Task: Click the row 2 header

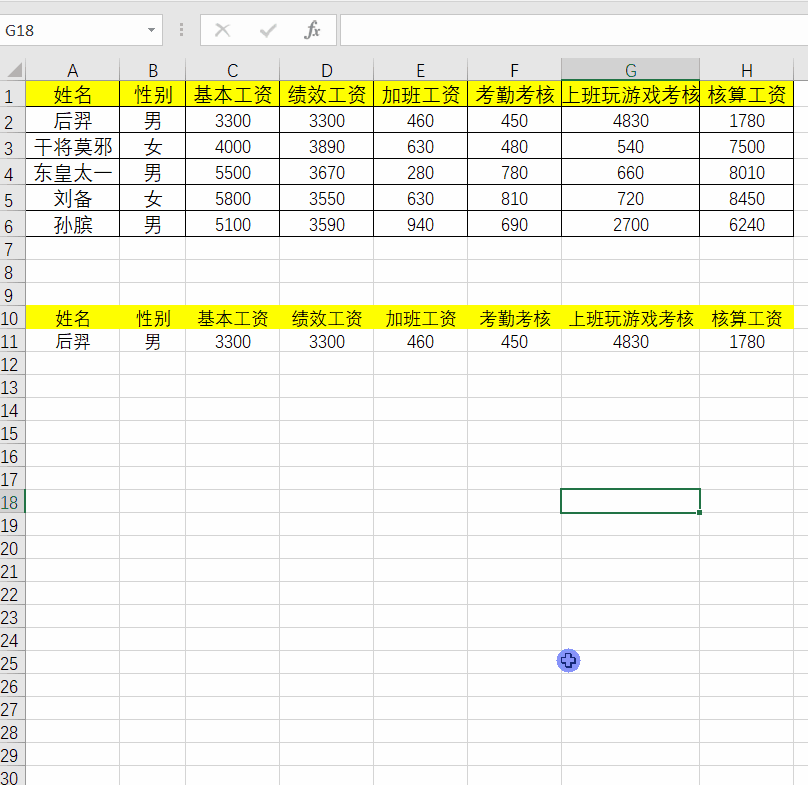Action: [x=12, y=121]
